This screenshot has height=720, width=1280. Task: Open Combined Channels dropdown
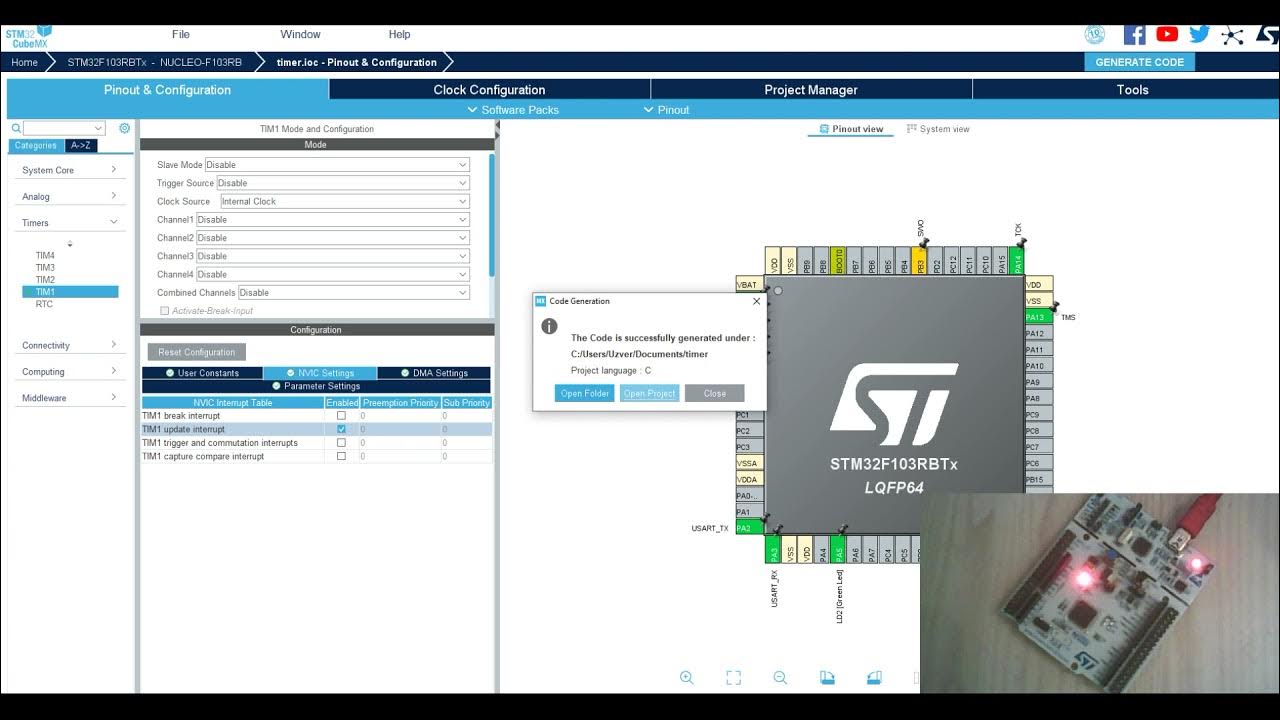pos(353,293)
